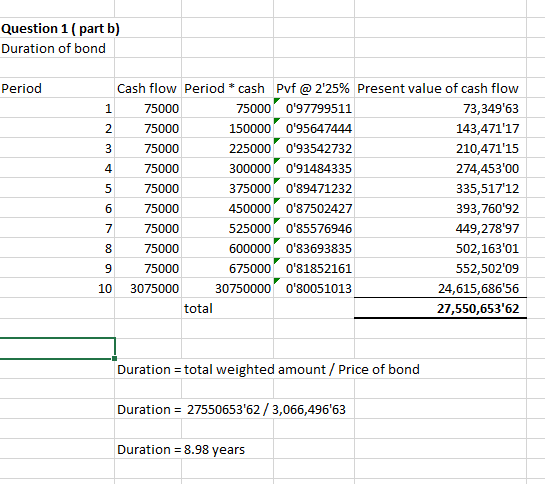Image resolution: width=545 pixels, height=484 pixels.
Task: Select the cell with value 0'87502427
Action: (x=314, y=208)
